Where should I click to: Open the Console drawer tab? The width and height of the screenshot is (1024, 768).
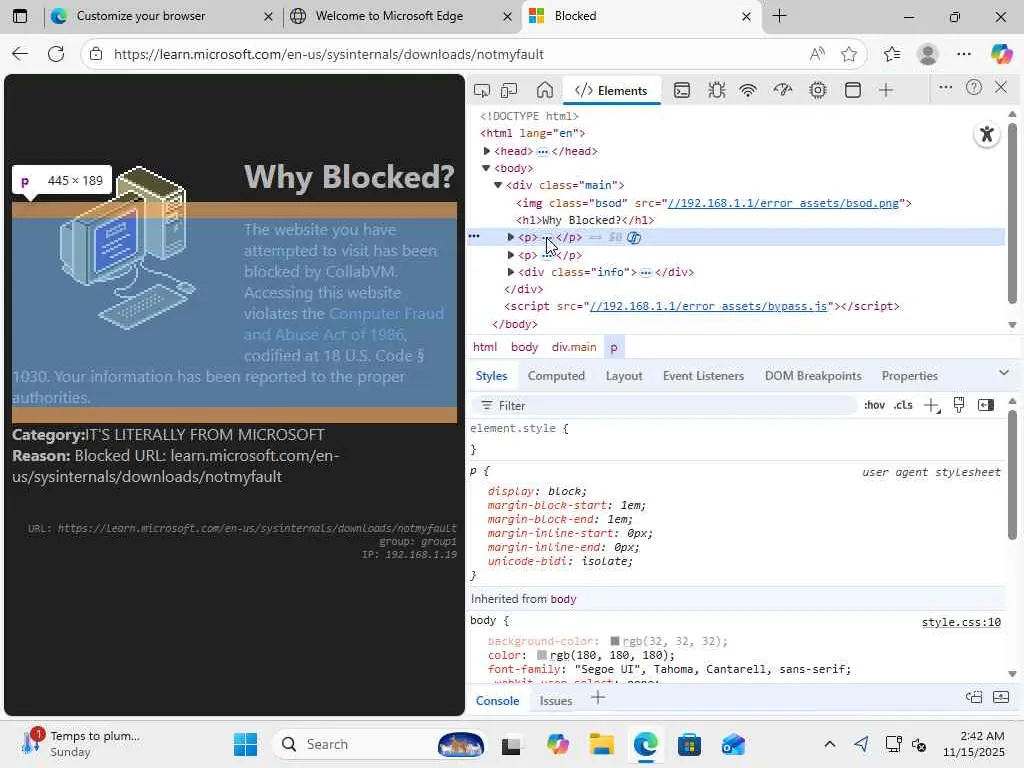pos(498,700)
